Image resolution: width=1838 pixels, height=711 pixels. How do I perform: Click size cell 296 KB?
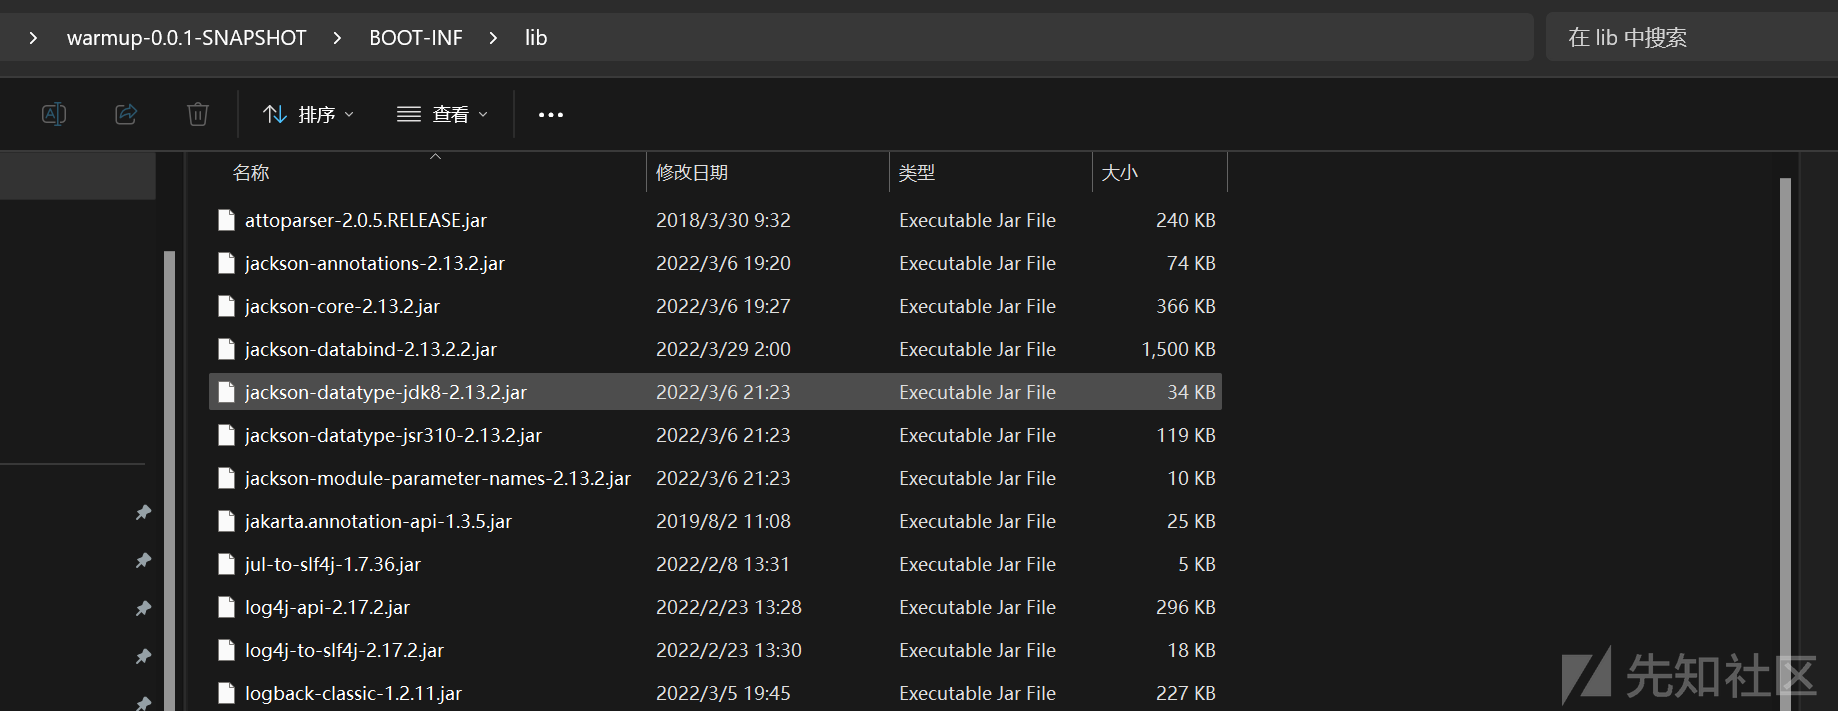[x=1185, y=607]
